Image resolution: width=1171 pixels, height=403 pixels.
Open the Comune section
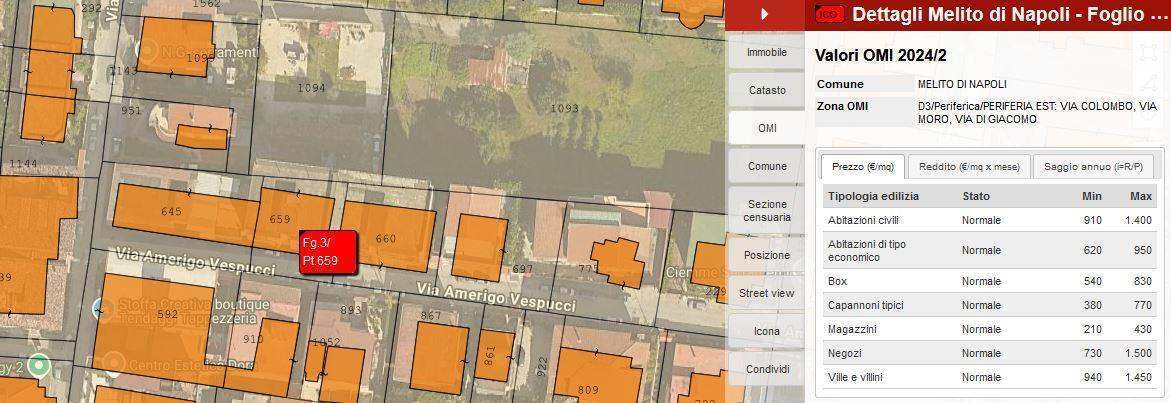(767, 166)
